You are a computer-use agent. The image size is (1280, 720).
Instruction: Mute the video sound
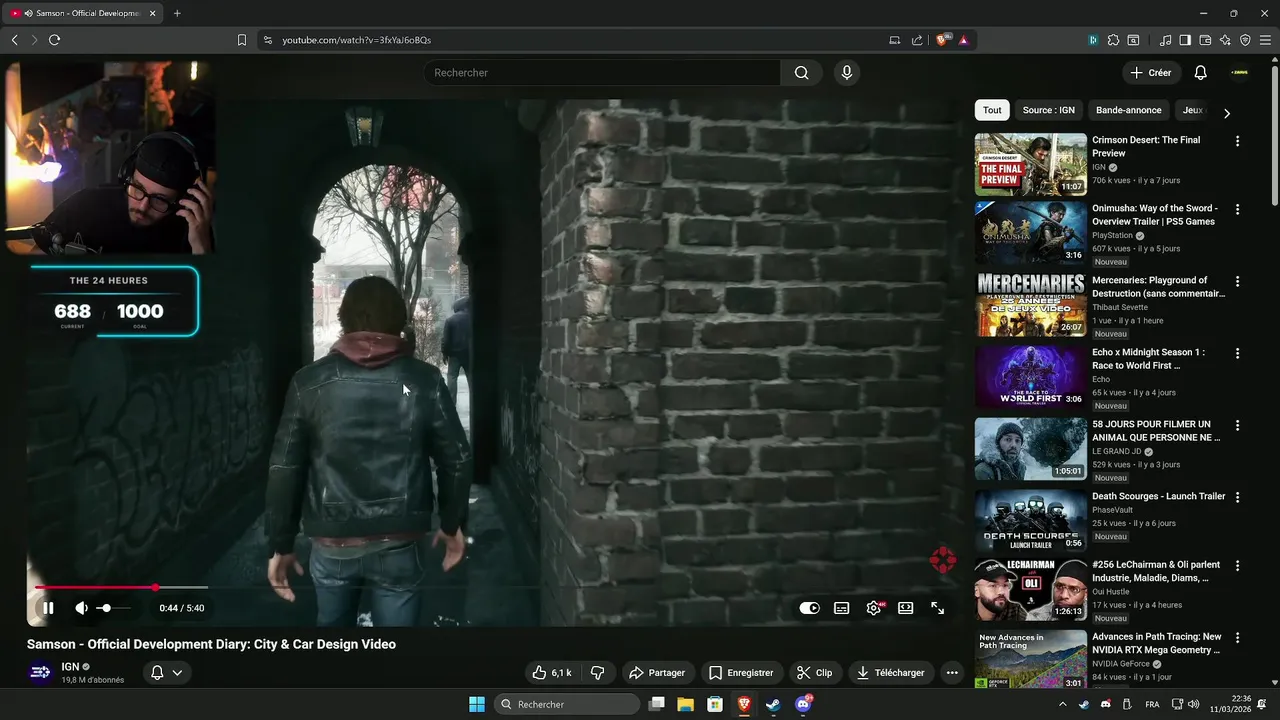click(81, 608)
